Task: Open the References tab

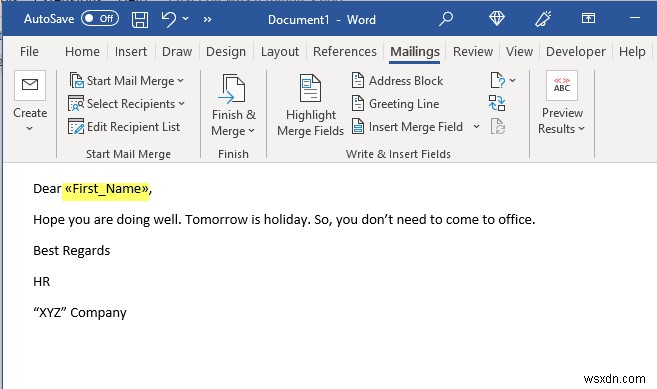Action: (x=345, y=52)
